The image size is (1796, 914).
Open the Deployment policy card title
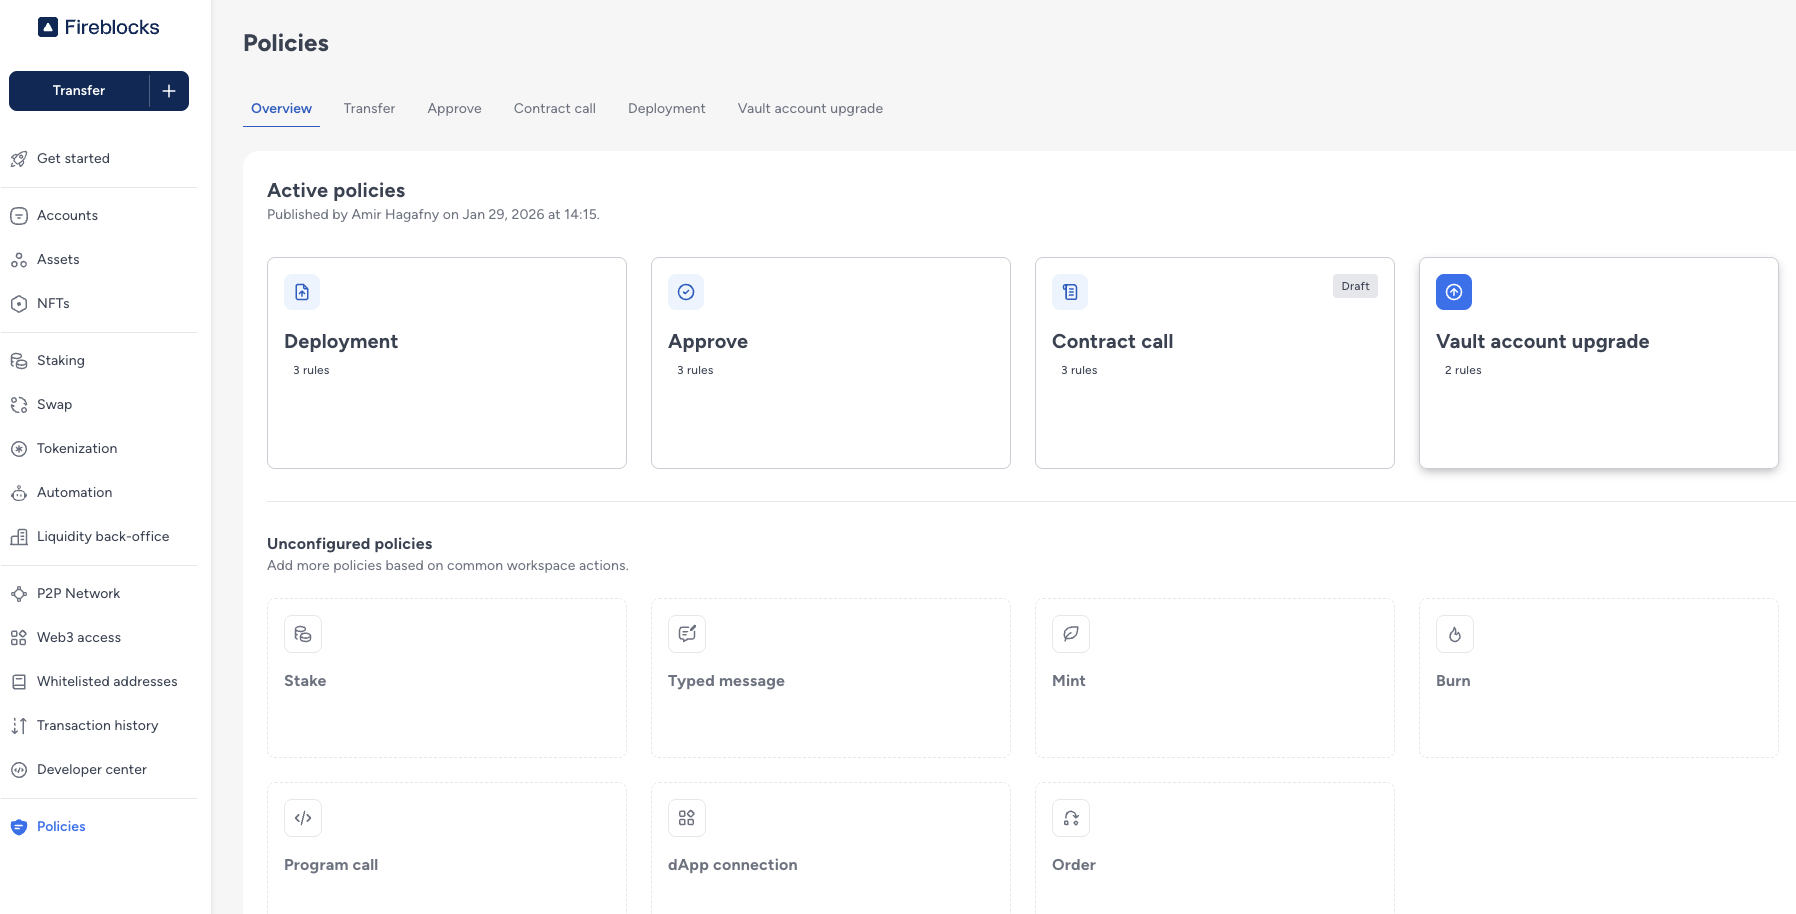tap(341, 341)
